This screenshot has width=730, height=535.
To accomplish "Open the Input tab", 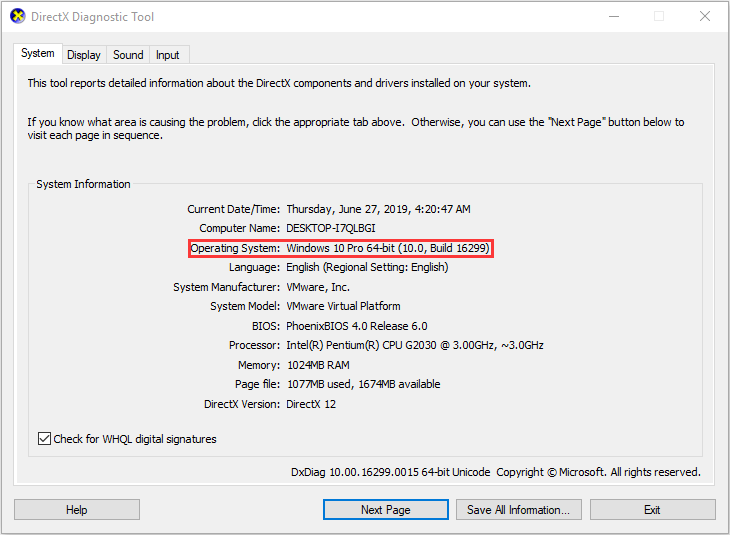I will click(168, 55).
